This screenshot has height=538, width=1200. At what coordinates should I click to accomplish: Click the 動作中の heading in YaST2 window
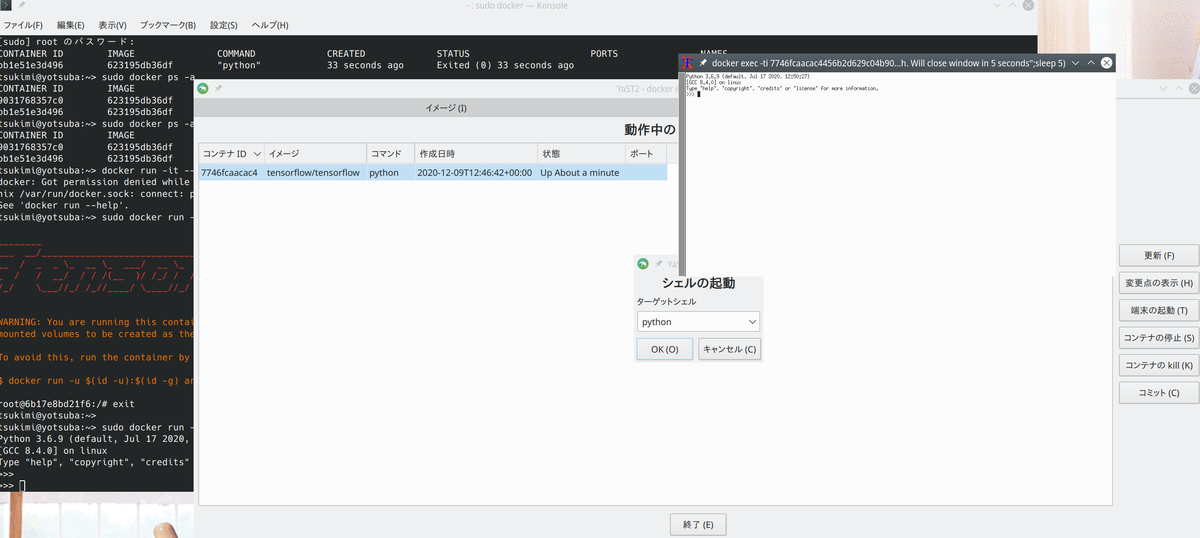click(649, 130)
